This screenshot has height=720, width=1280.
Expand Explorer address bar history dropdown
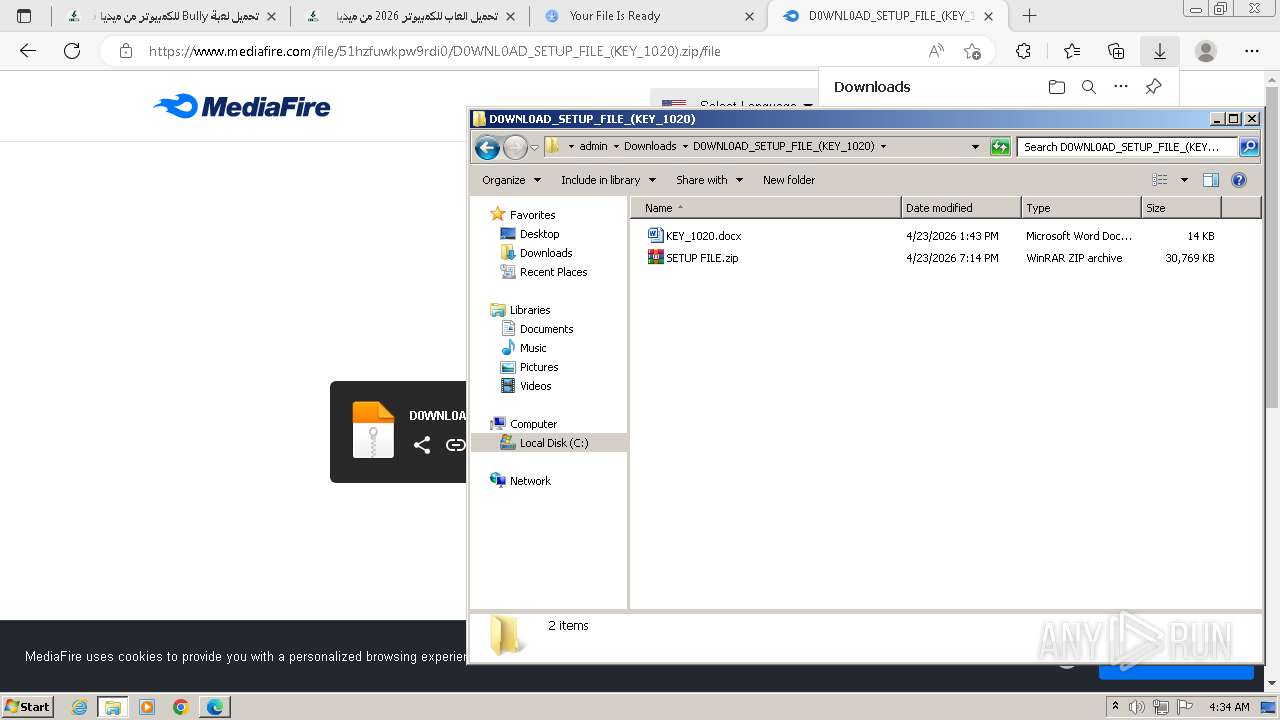975,147
